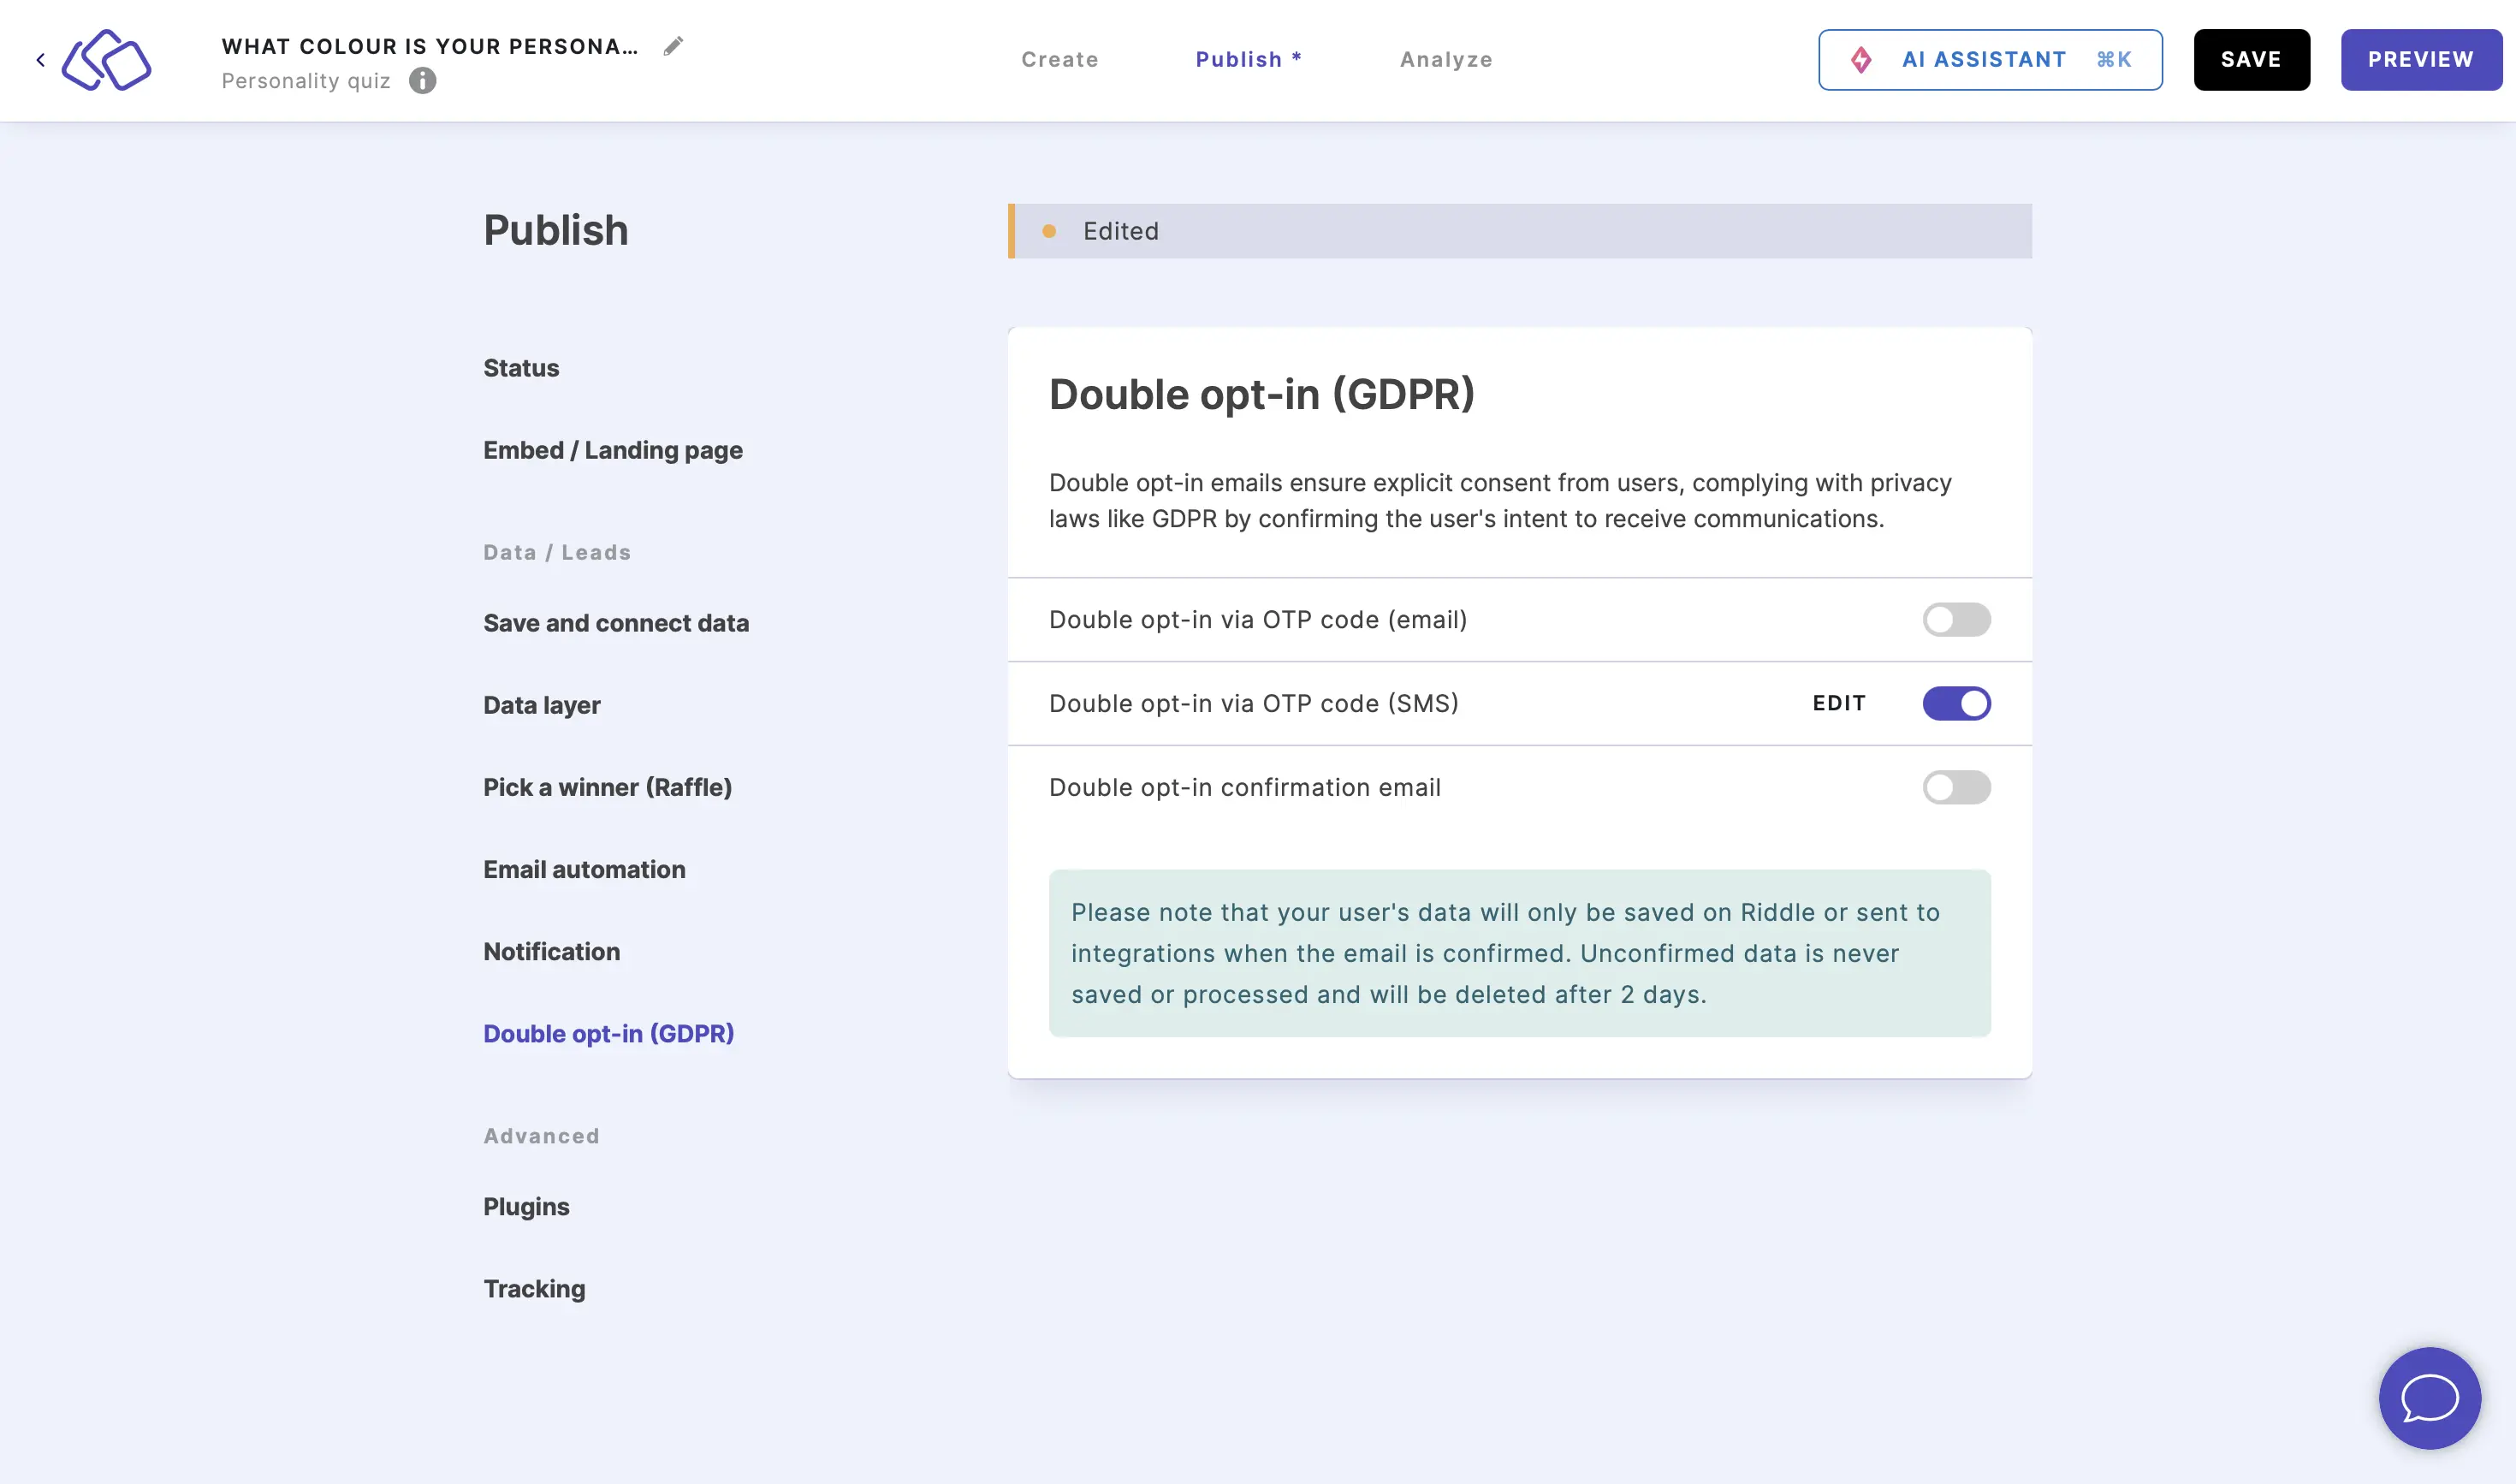Click the PREVIEW button
This screenshot has height=1484, width=2516.
(2421, 58)
